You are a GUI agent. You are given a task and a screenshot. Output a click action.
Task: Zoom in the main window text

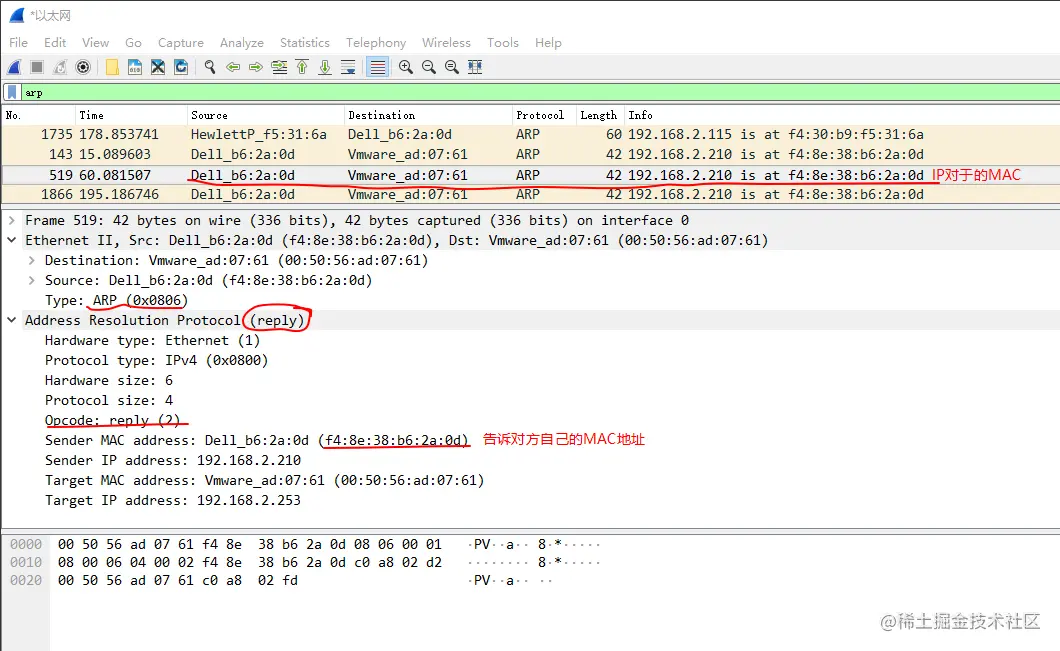click(x=406, y=67)
